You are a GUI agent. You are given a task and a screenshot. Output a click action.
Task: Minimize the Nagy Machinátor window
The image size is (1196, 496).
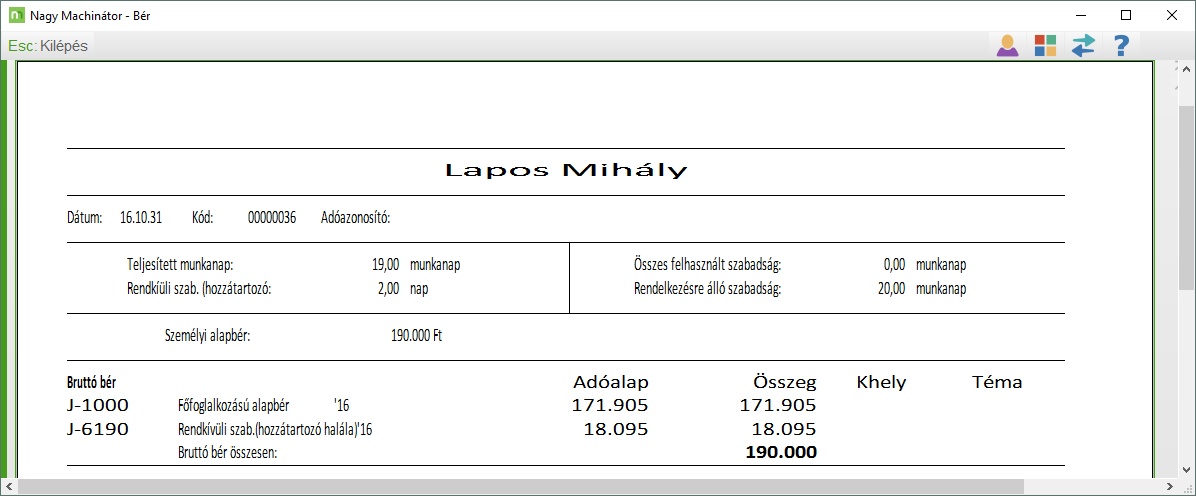[x=1081, y=15]
